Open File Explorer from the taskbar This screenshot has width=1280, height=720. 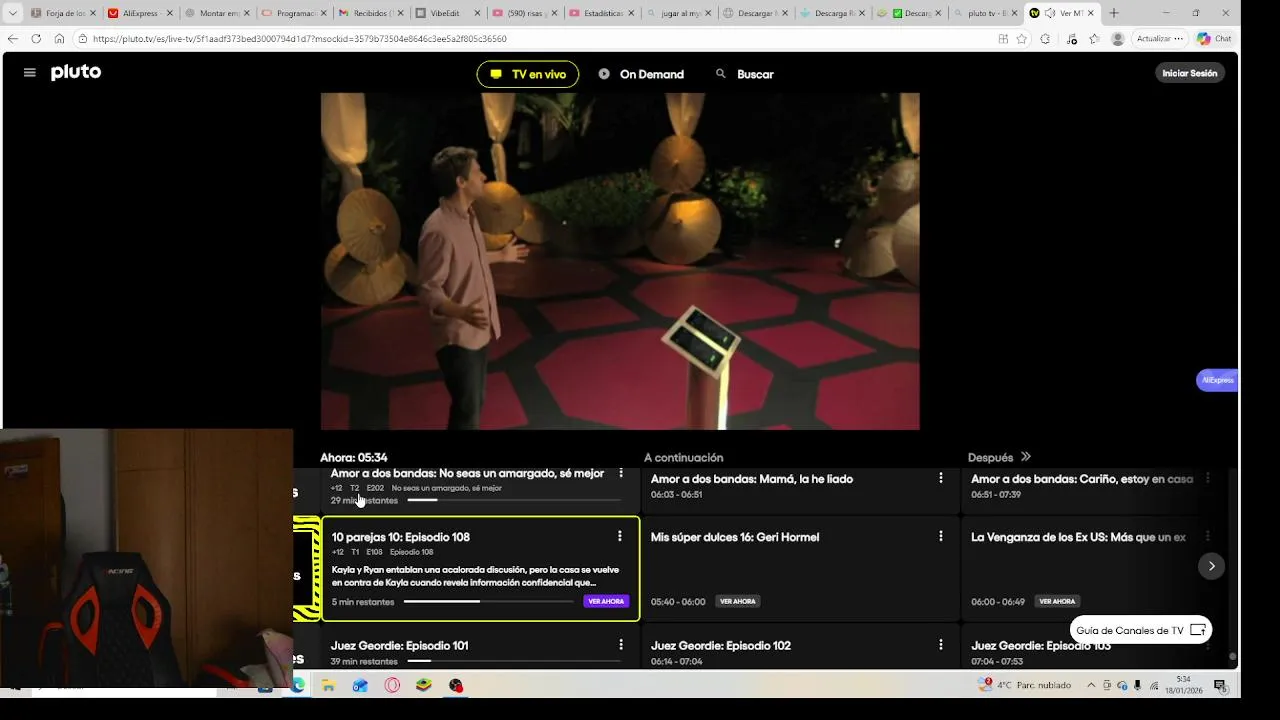click(328, 686)
